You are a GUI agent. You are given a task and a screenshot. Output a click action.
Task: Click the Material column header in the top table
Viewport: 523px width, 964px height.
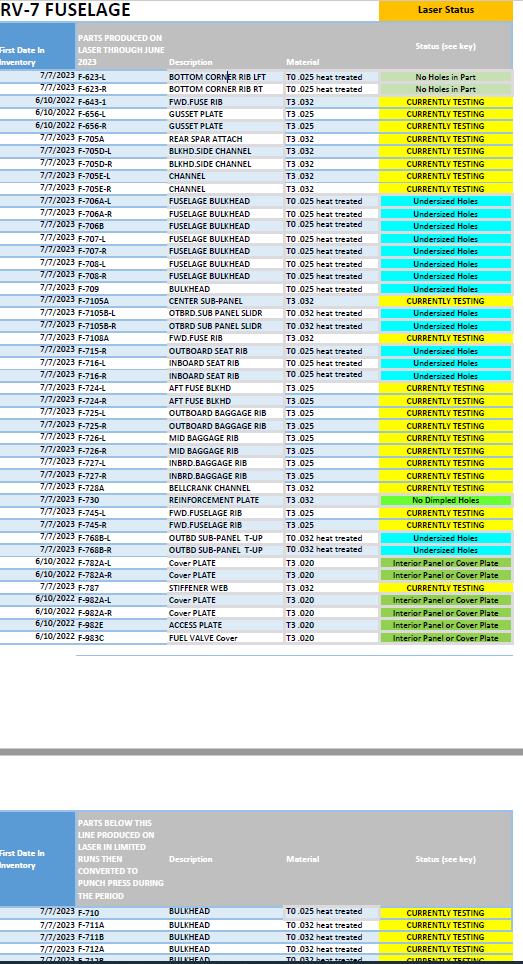tap(302, 62)
